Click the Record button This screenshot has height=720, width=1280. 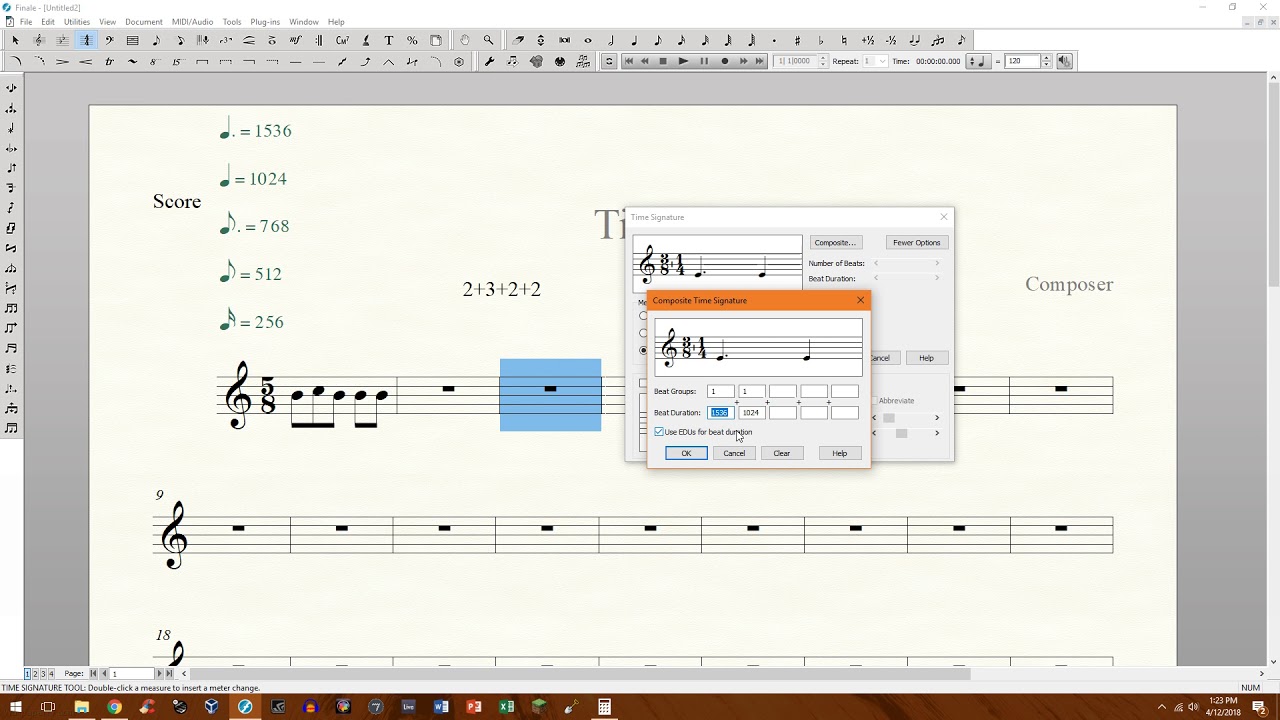tap(725, 61)
